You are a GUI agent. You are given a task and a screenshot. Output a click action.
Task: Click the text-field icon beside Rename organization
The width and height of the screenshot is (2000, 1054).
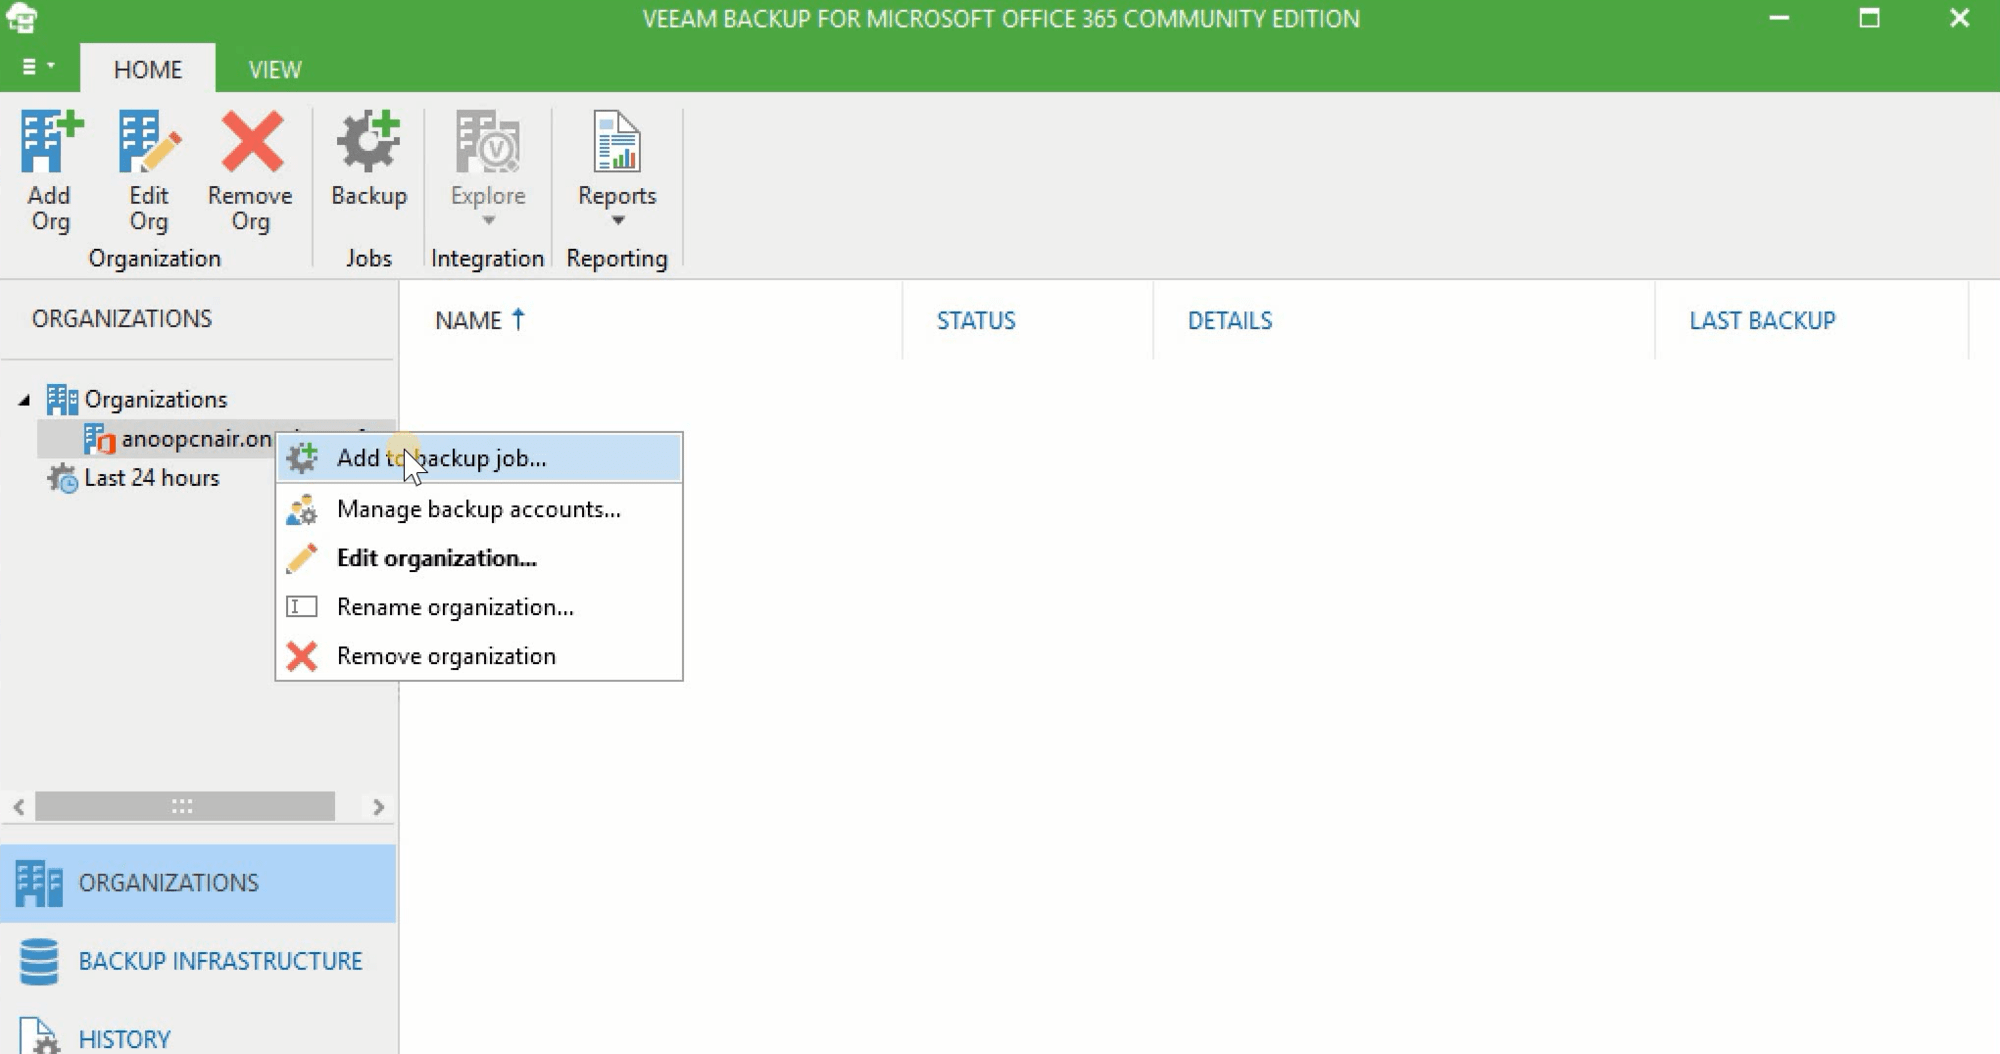302,607
